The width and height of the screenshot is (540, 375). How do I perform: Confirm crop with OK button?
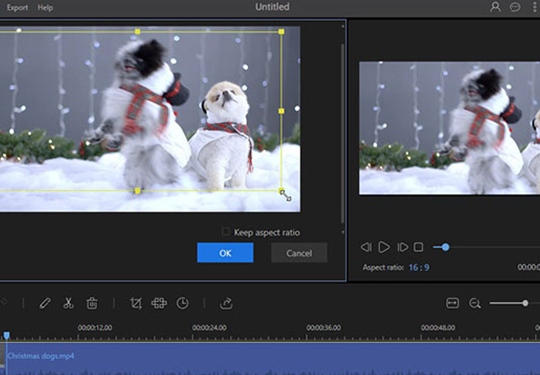225,253
